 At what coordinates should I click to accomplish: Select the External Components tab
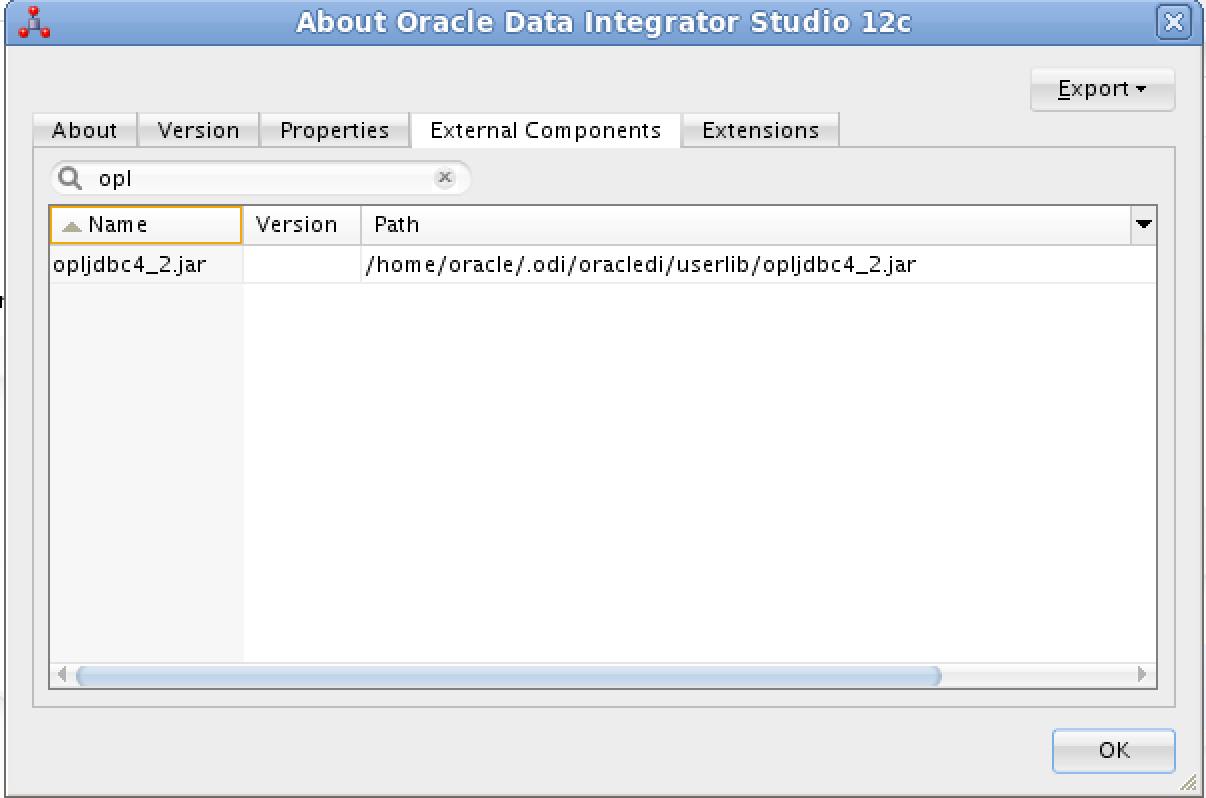545,130
